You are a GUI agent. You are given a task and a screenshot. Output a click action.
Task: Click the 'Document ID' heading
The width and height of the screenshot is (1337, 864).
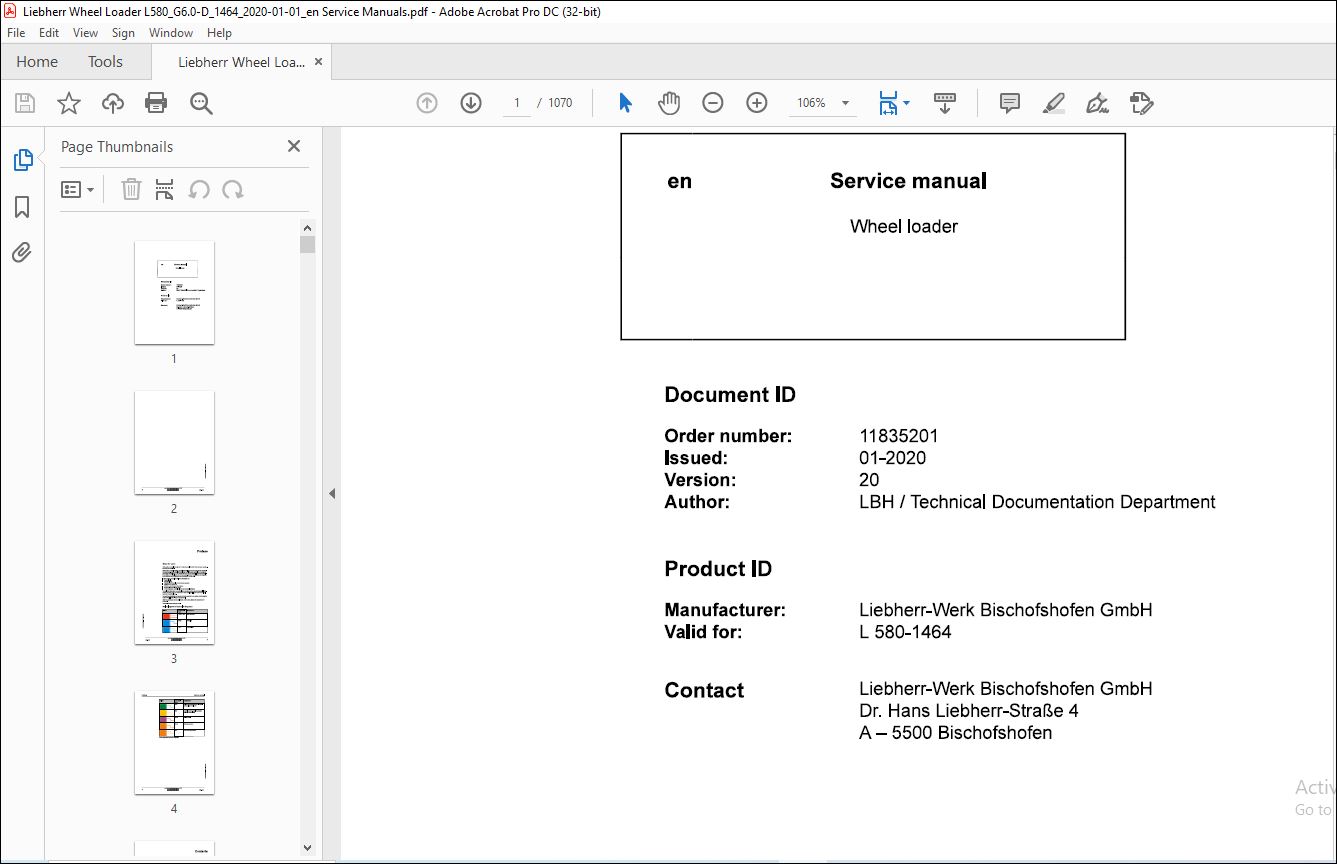pyautogui.click(x=730, y=395)
